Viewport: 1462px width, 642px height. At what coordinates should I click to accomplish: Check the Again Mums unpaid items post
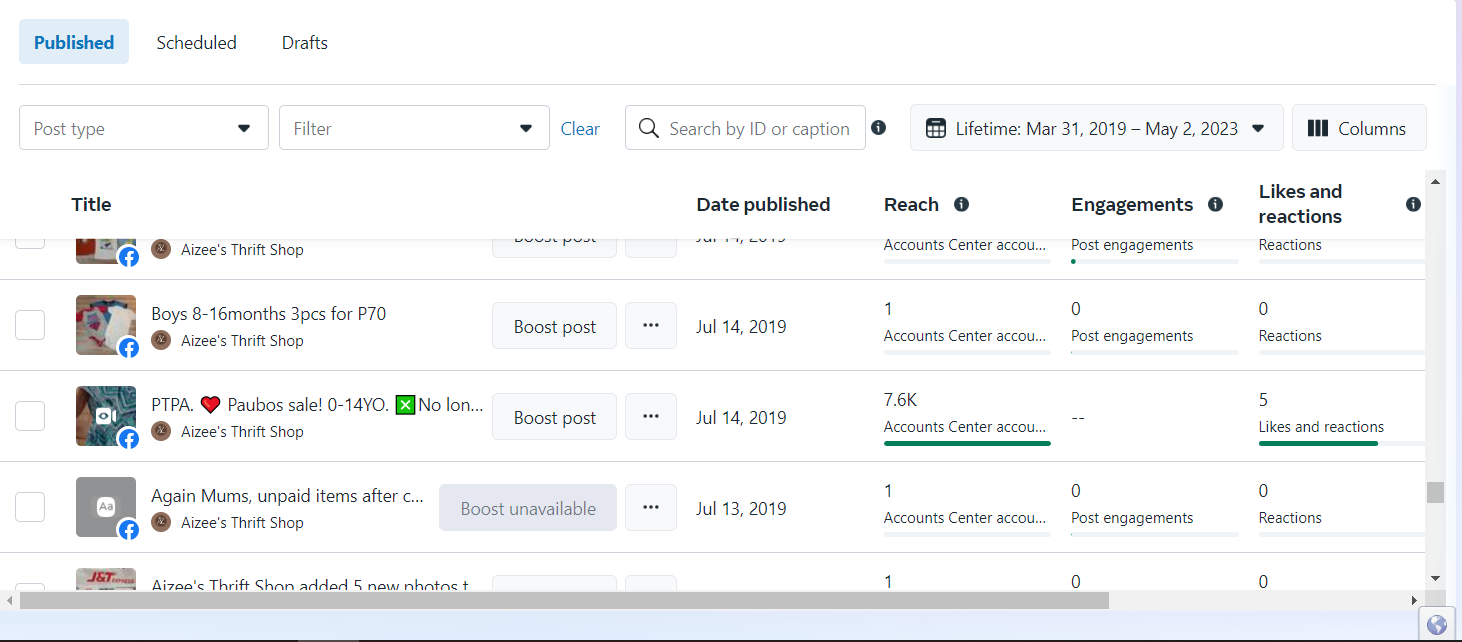[30, 507]
